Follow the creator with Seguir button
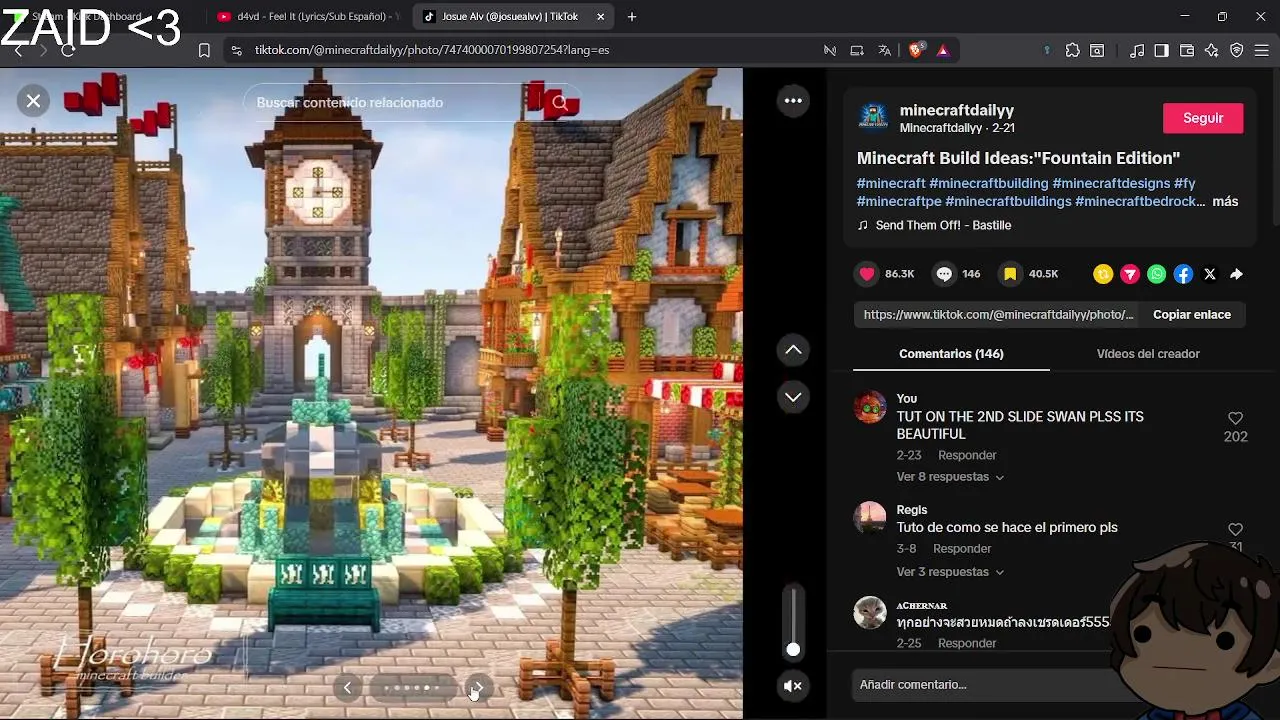1280x720 pixels. (1203, 118)
